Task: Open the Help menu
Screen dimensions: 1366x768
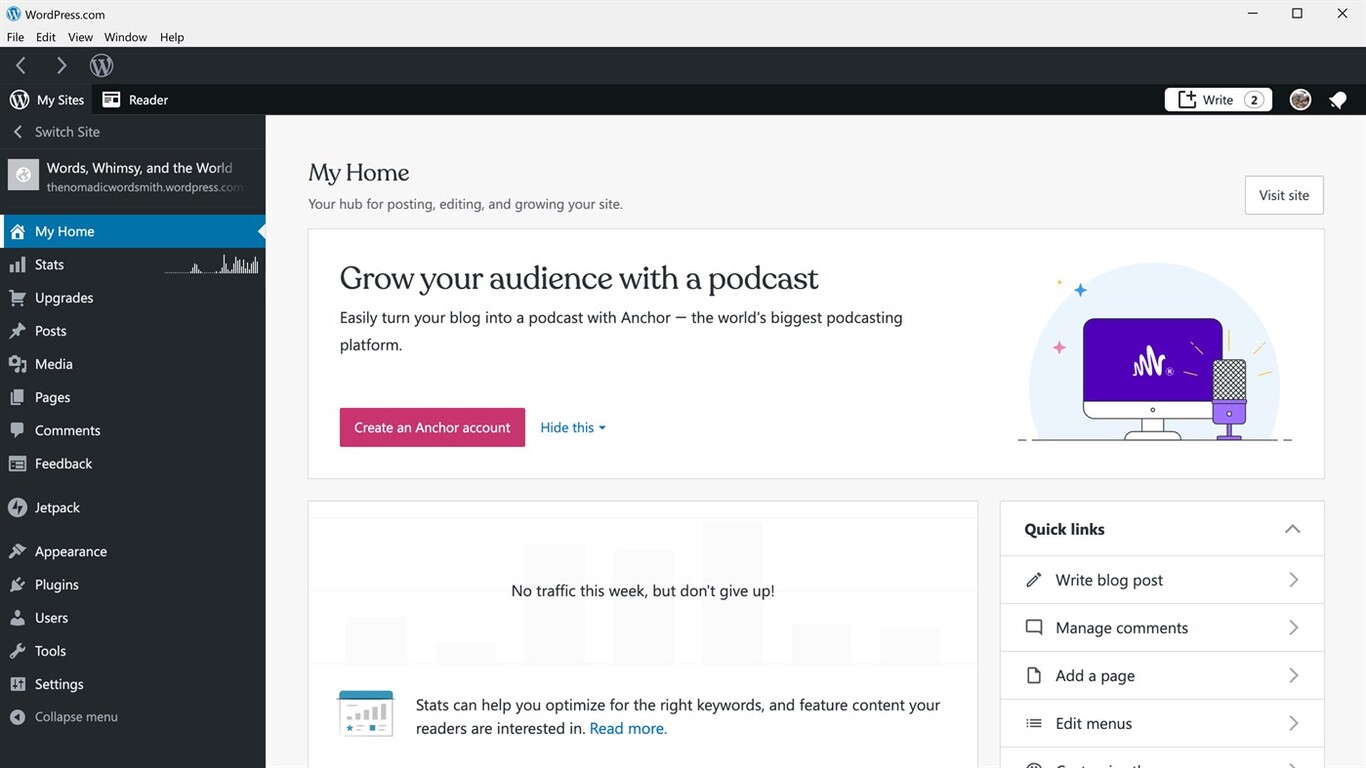Action: (x=171, y=36)
